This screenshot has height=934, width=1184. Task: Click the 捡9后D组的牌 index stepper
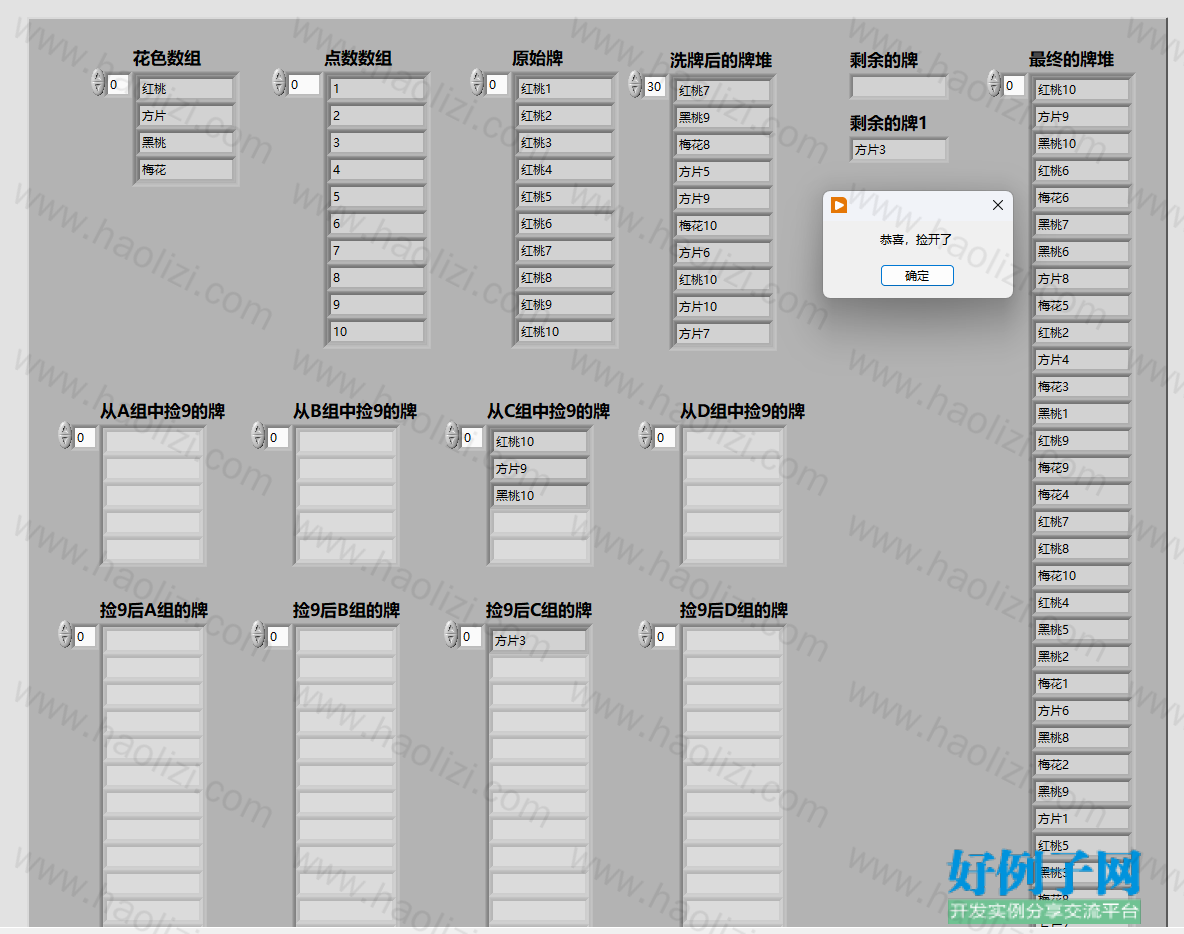(x=645, y=636)
